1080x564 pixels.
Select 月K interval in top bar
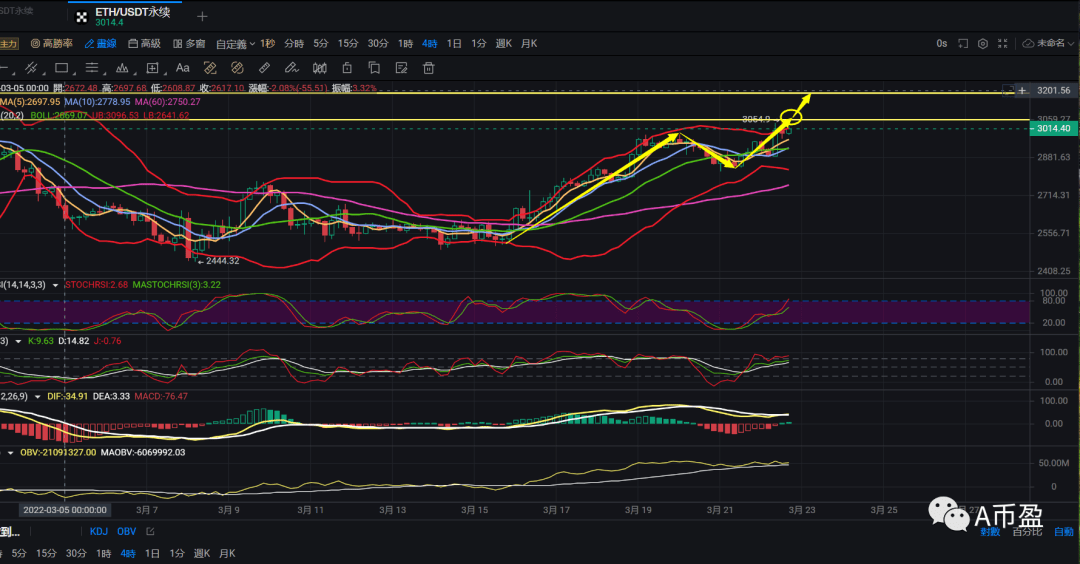[529, 43]
